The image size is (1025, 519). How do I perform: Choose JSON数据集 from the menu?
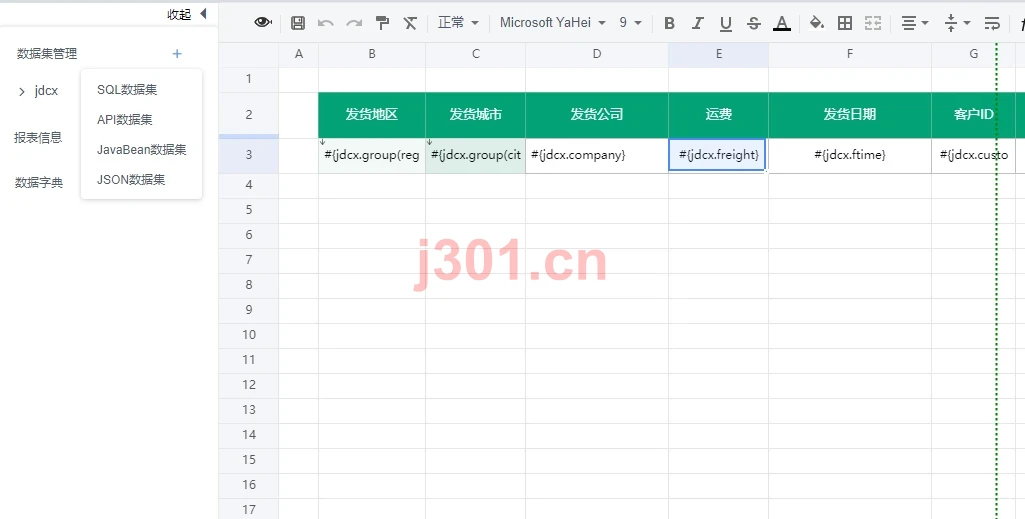pyautogui.click(x=131, y=180)
